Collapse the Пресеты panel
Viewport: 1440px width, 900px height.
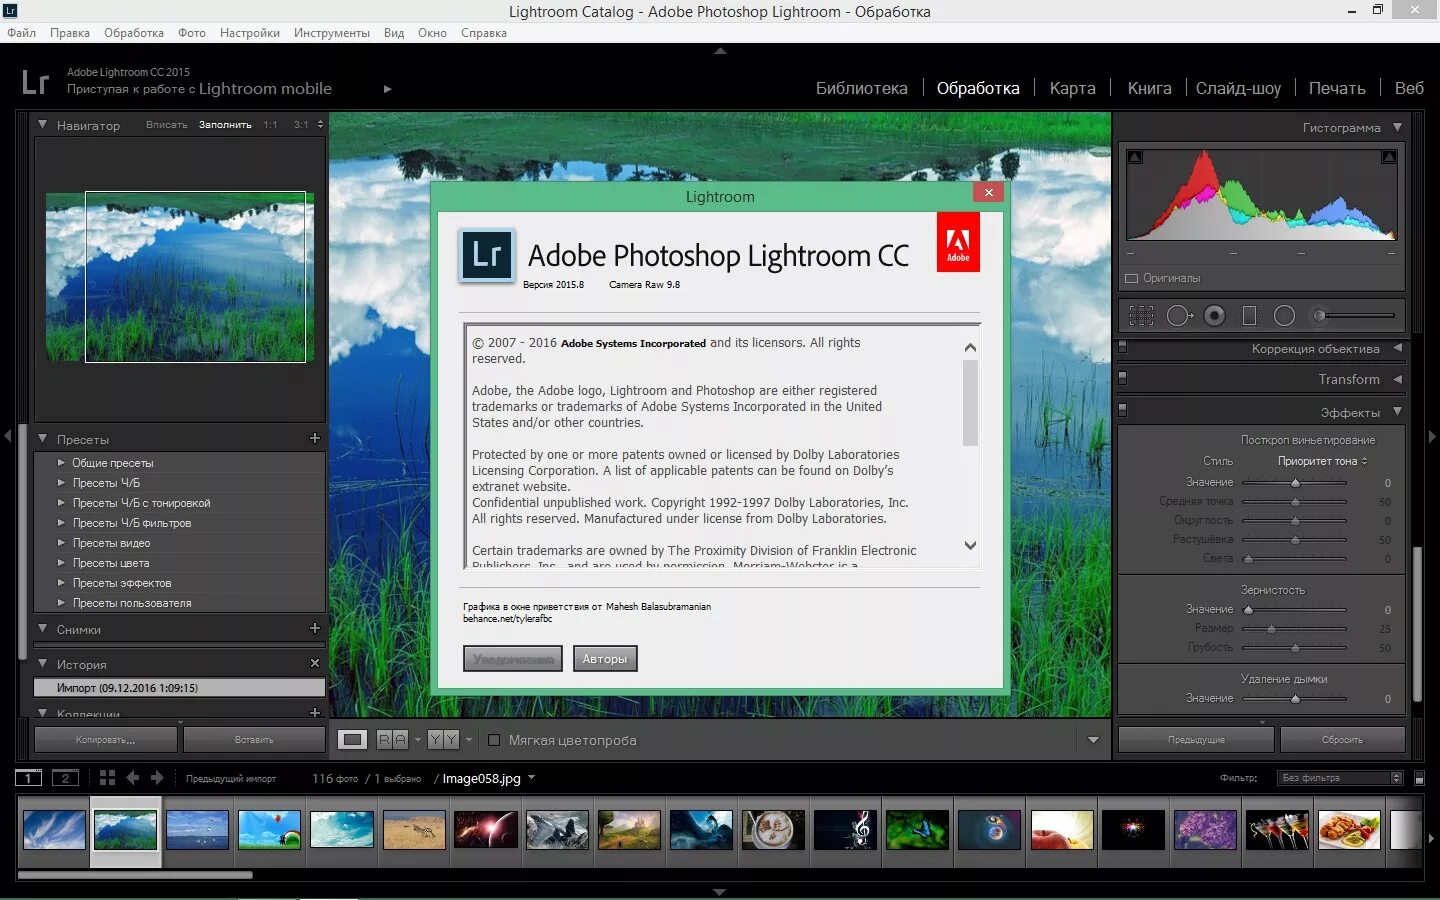[x=43, y=439]
